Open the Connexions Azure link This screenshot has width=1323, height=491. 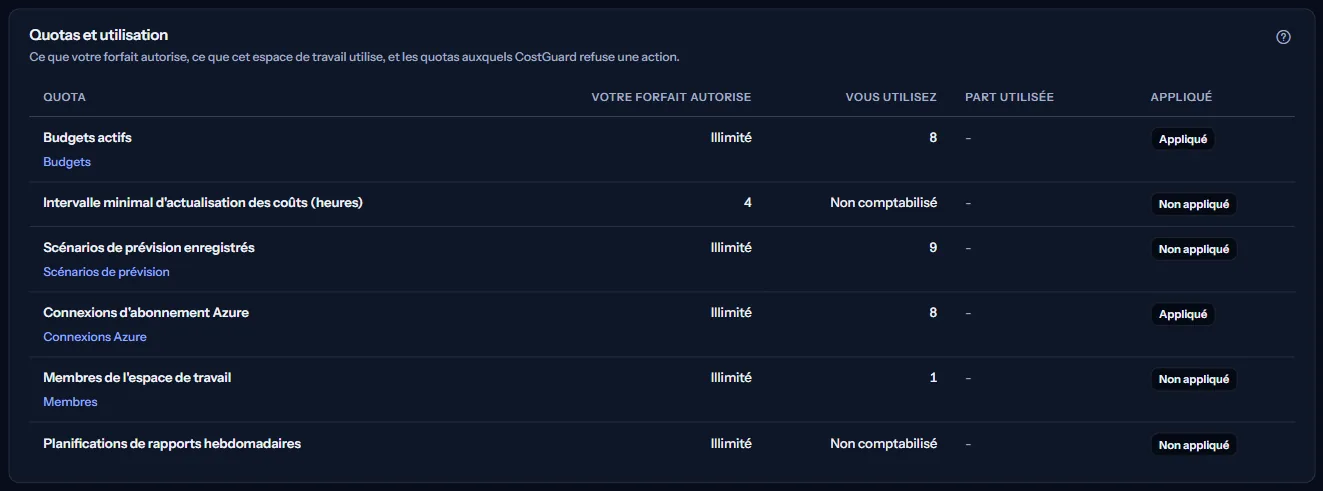coord(95,337)
